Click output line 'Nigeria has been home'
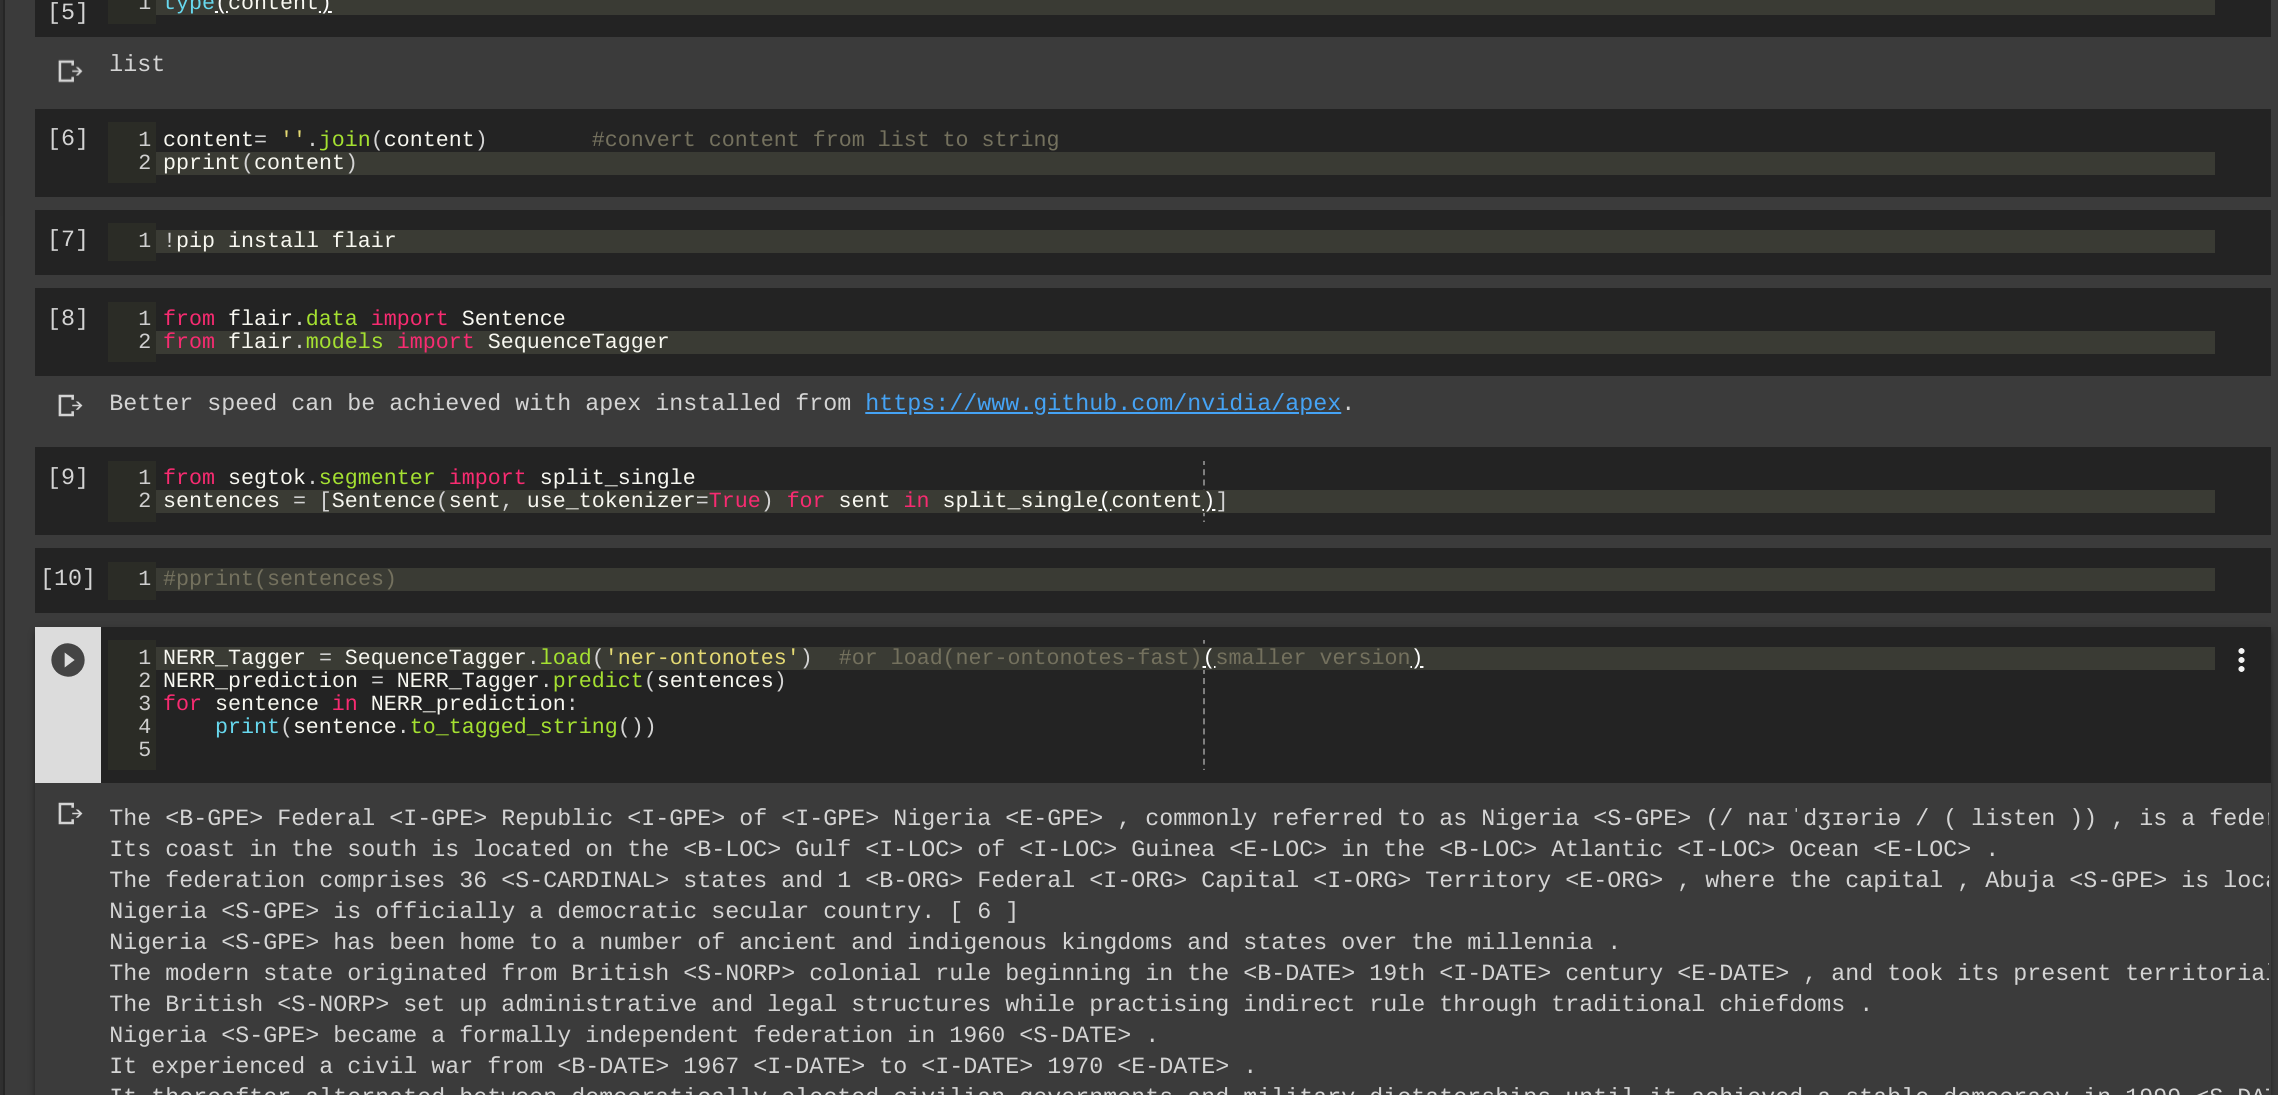 pyautogui.click(x=864, y=942)
